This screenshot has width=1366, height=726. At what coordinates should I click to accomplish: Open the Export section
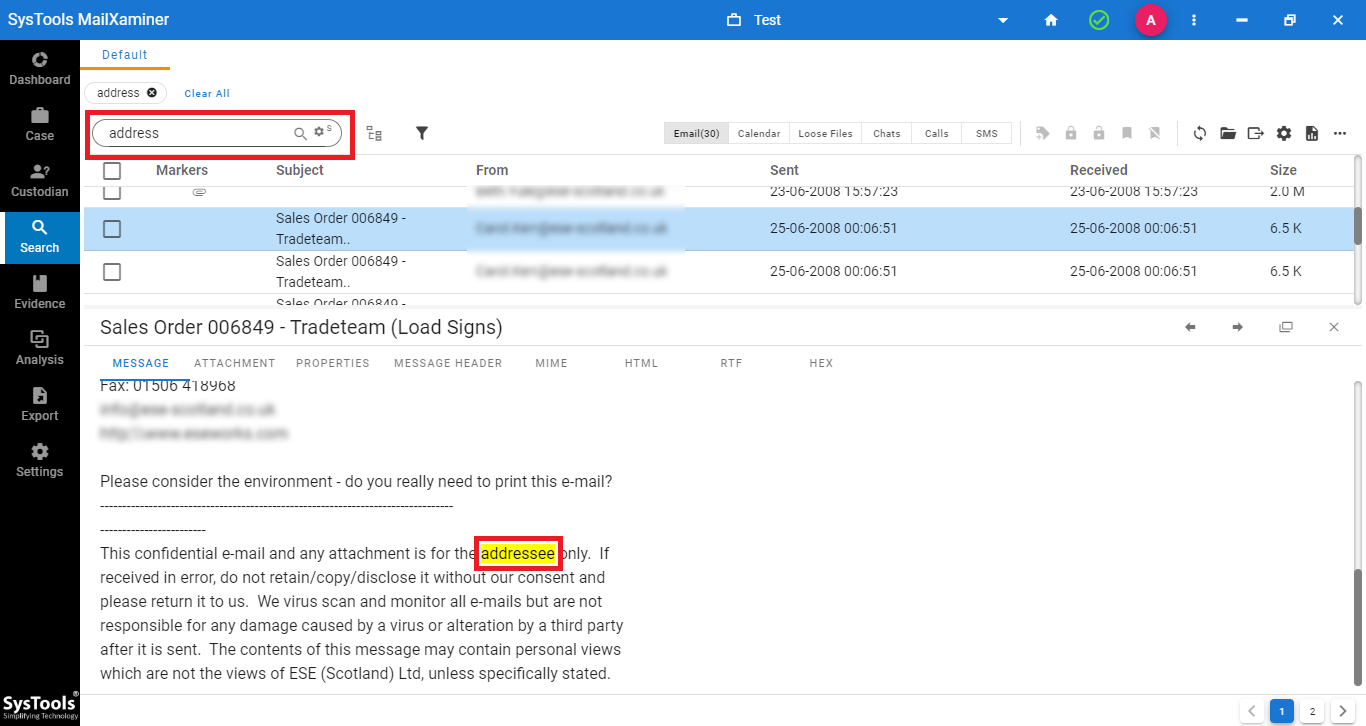point(40,405)
